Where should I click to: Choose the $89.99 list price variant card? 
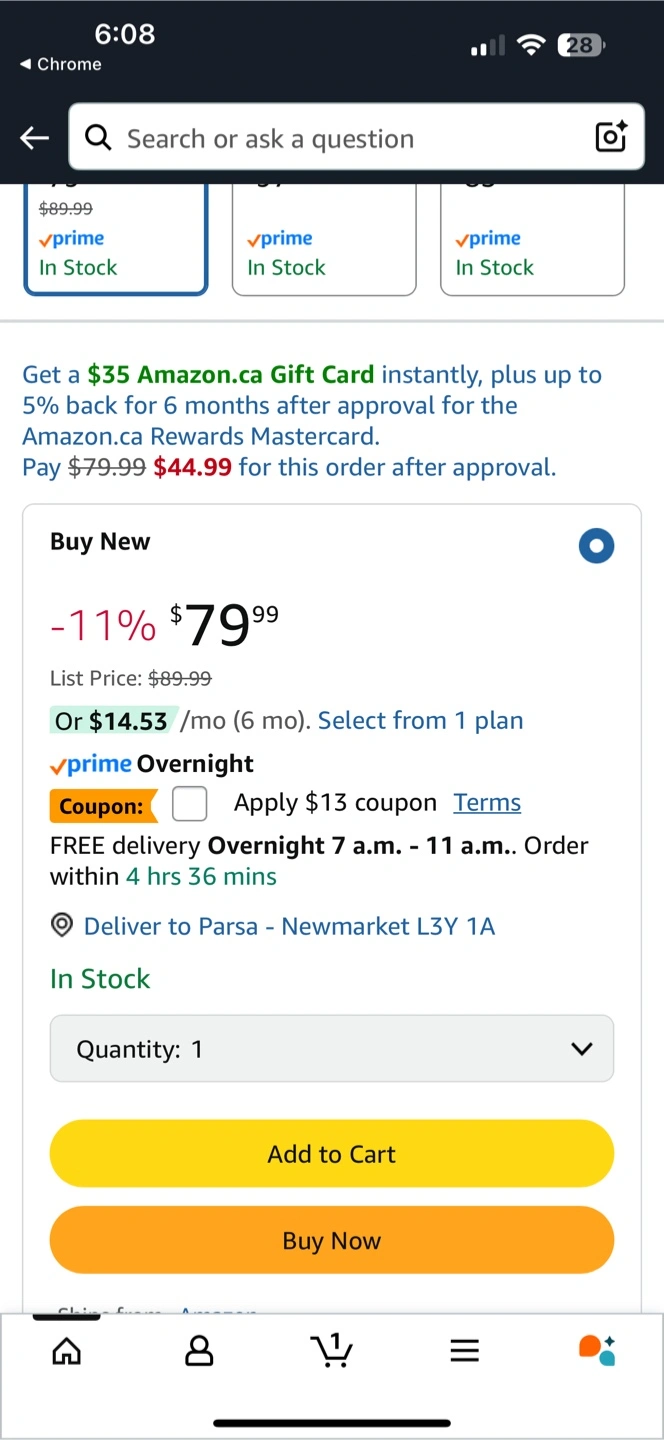[x=116, y=239]
